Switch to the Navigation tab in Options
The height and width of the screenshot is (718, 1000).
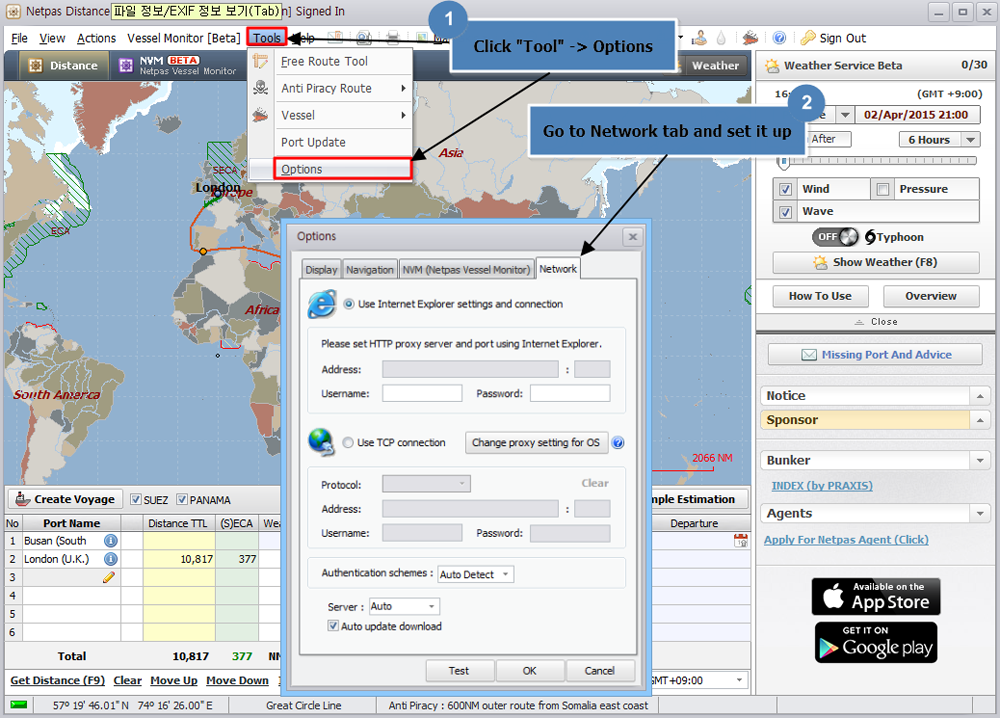[370, 270]
